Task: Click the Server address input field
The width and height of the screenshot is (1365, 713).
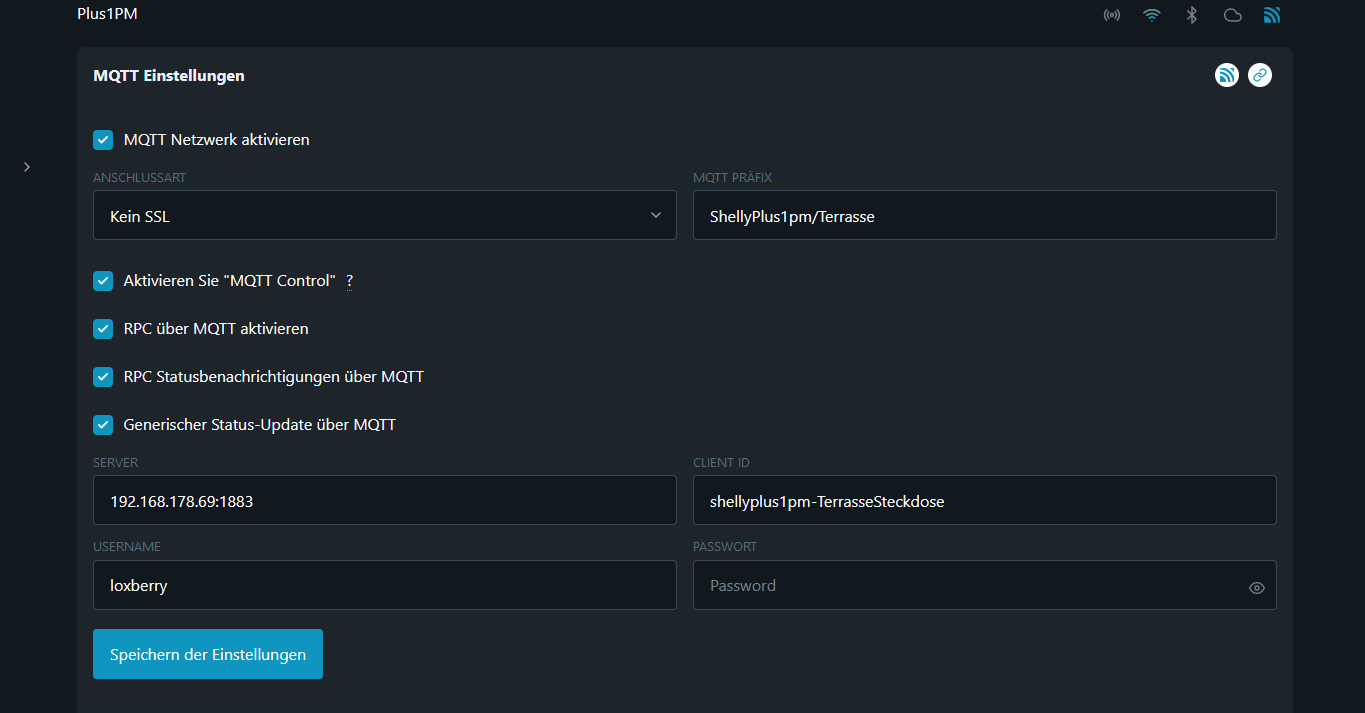Action: pos(384,500)
